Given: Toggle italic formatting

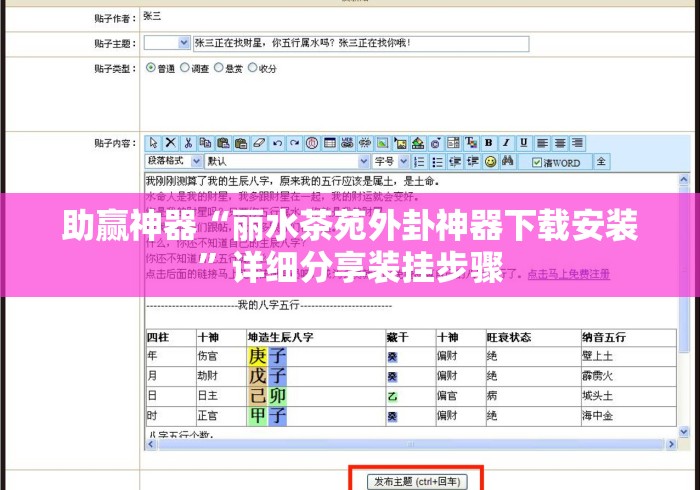Looking at the screenshot, I should tap(506, 143).
